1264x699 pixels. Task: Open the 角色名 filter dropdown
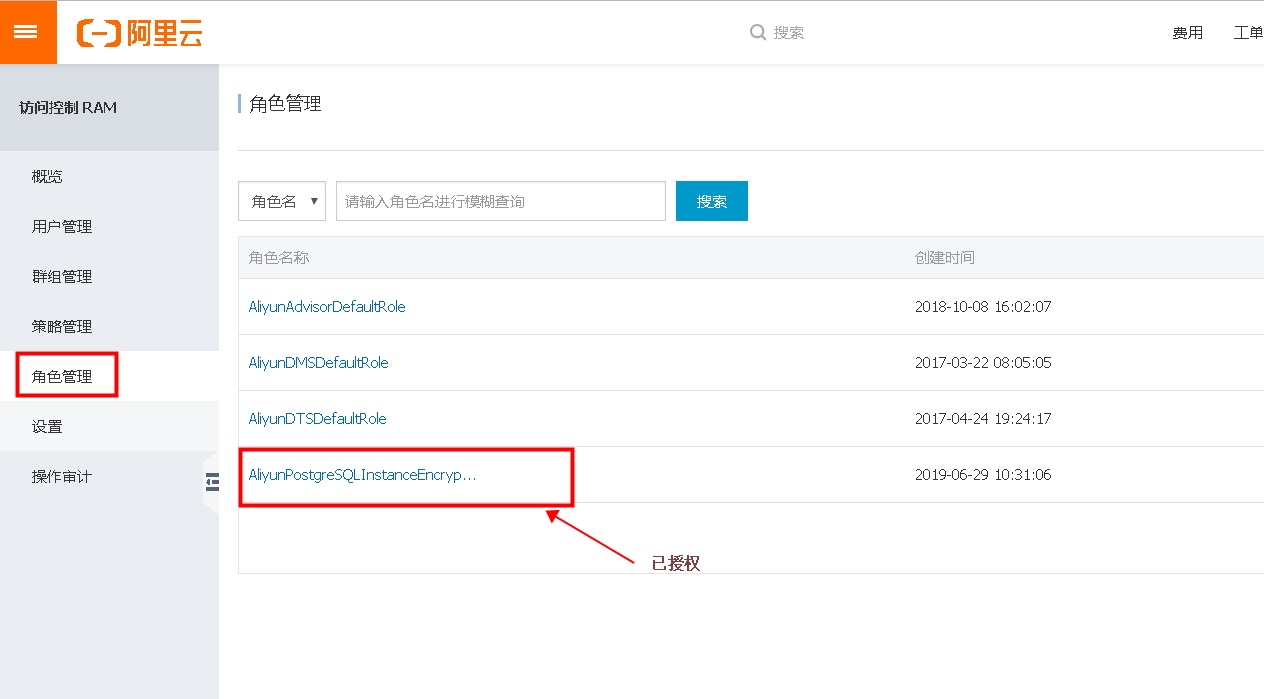pyautogui.click(x=282, y=201)
